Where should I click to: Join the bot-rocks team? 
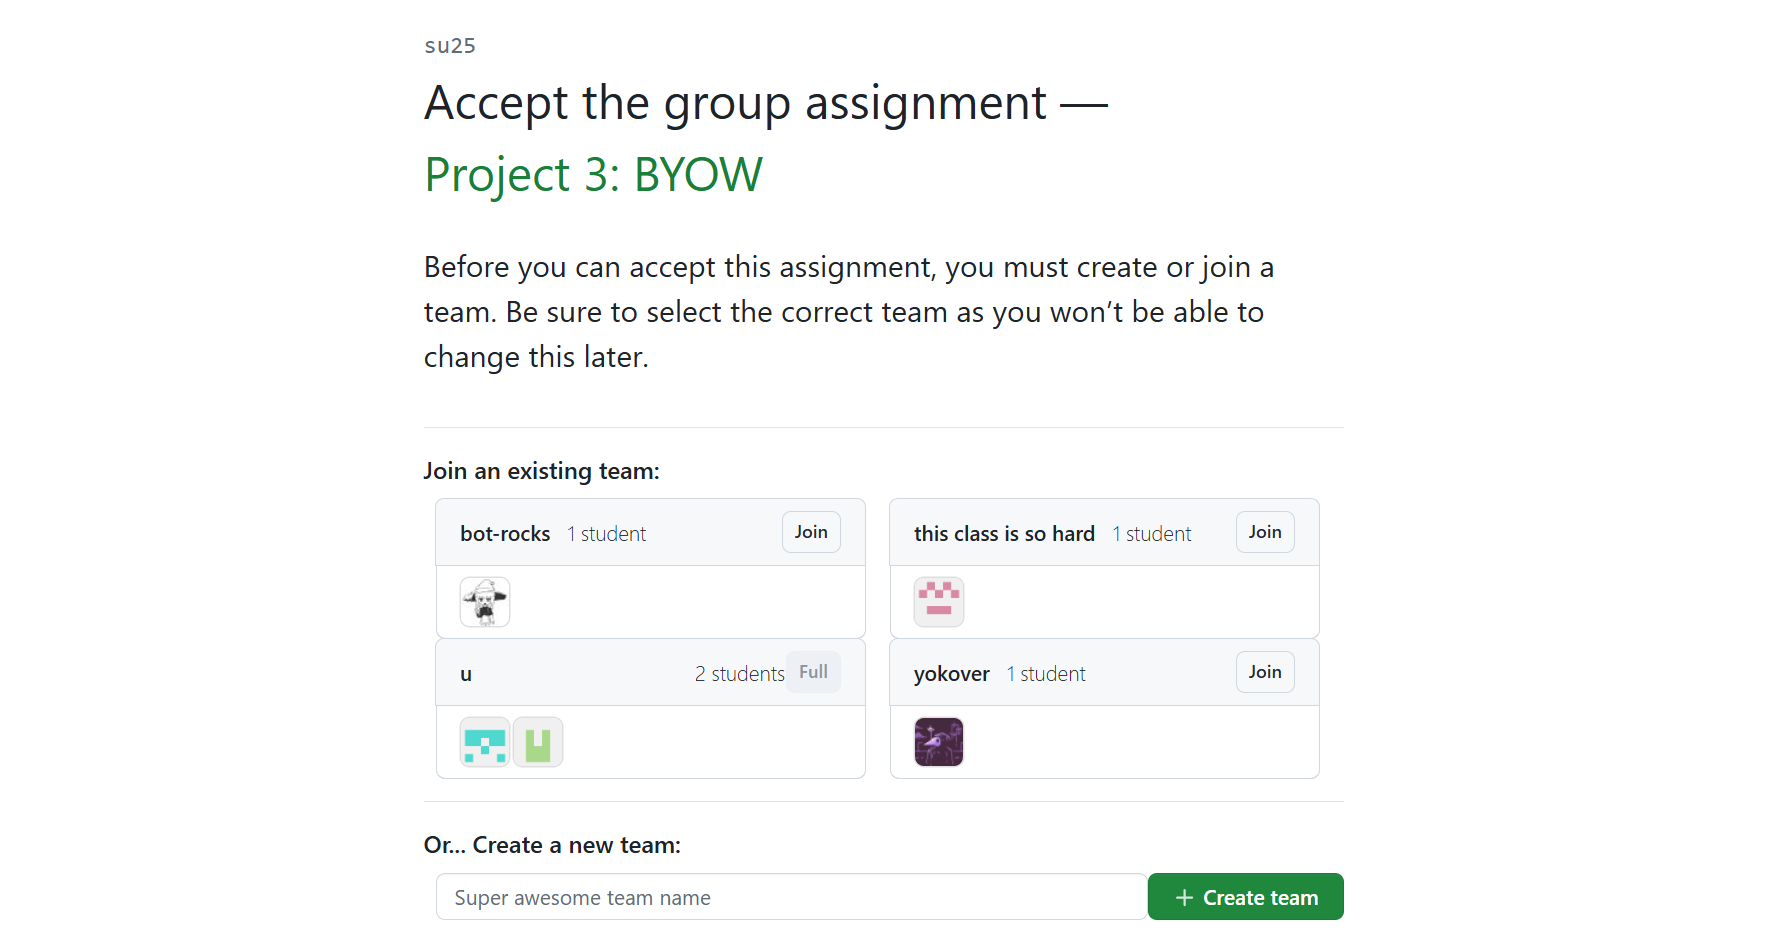[x=810, y=531]
